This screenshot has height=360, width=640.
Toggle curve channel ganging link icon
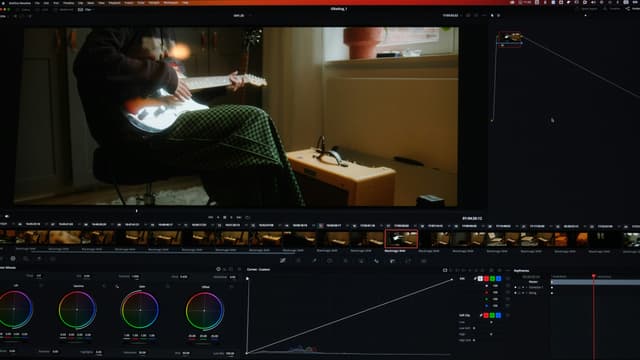click(x=475, y=278)
